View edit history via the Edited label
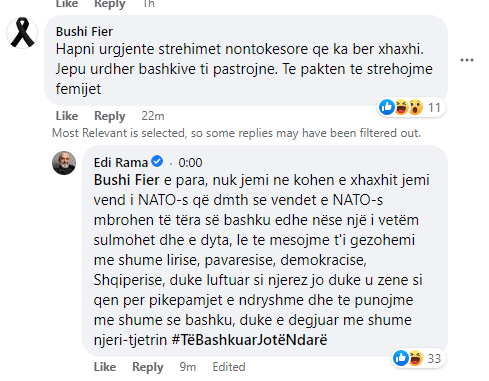489x381 pixels. [x=229, y=367]
